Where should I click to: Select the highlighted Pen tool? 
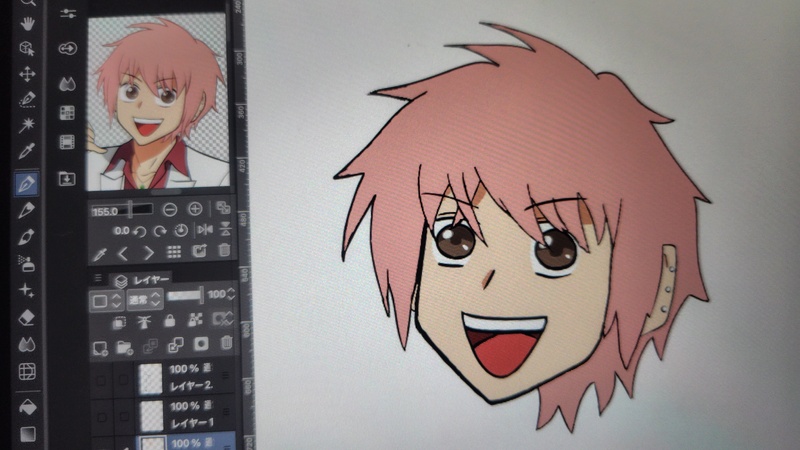coord(26,184)
